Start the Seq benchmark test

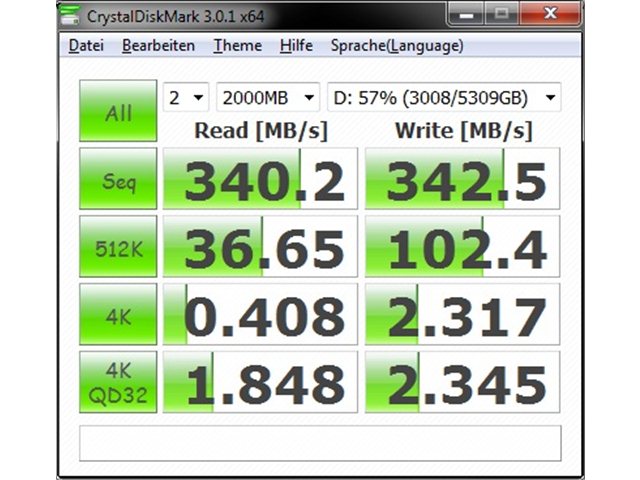click(x=118, y=179)
